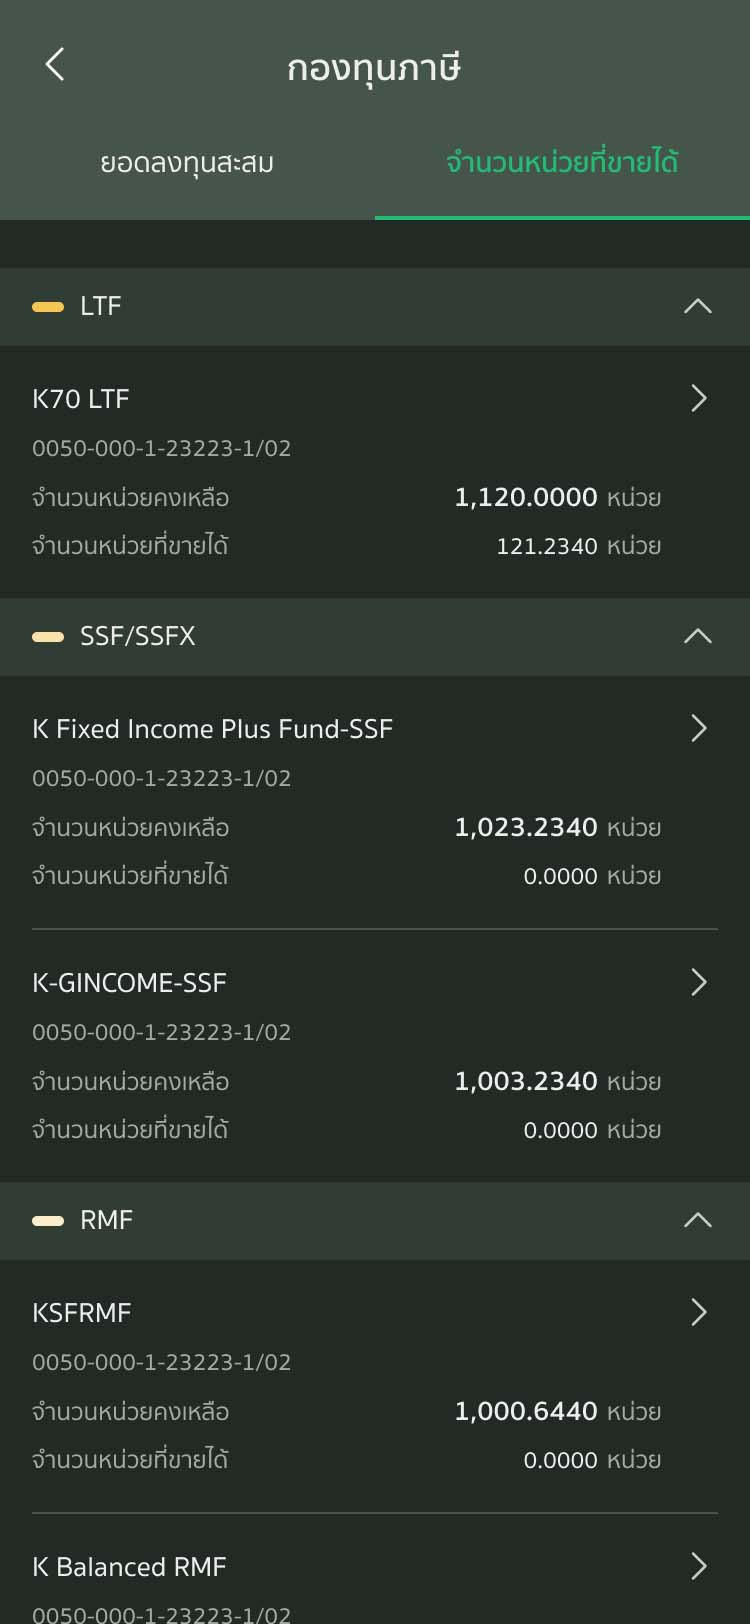Click the RMF color indicator dash
Screen dimensions: 750x1624
pos(48,1221)
